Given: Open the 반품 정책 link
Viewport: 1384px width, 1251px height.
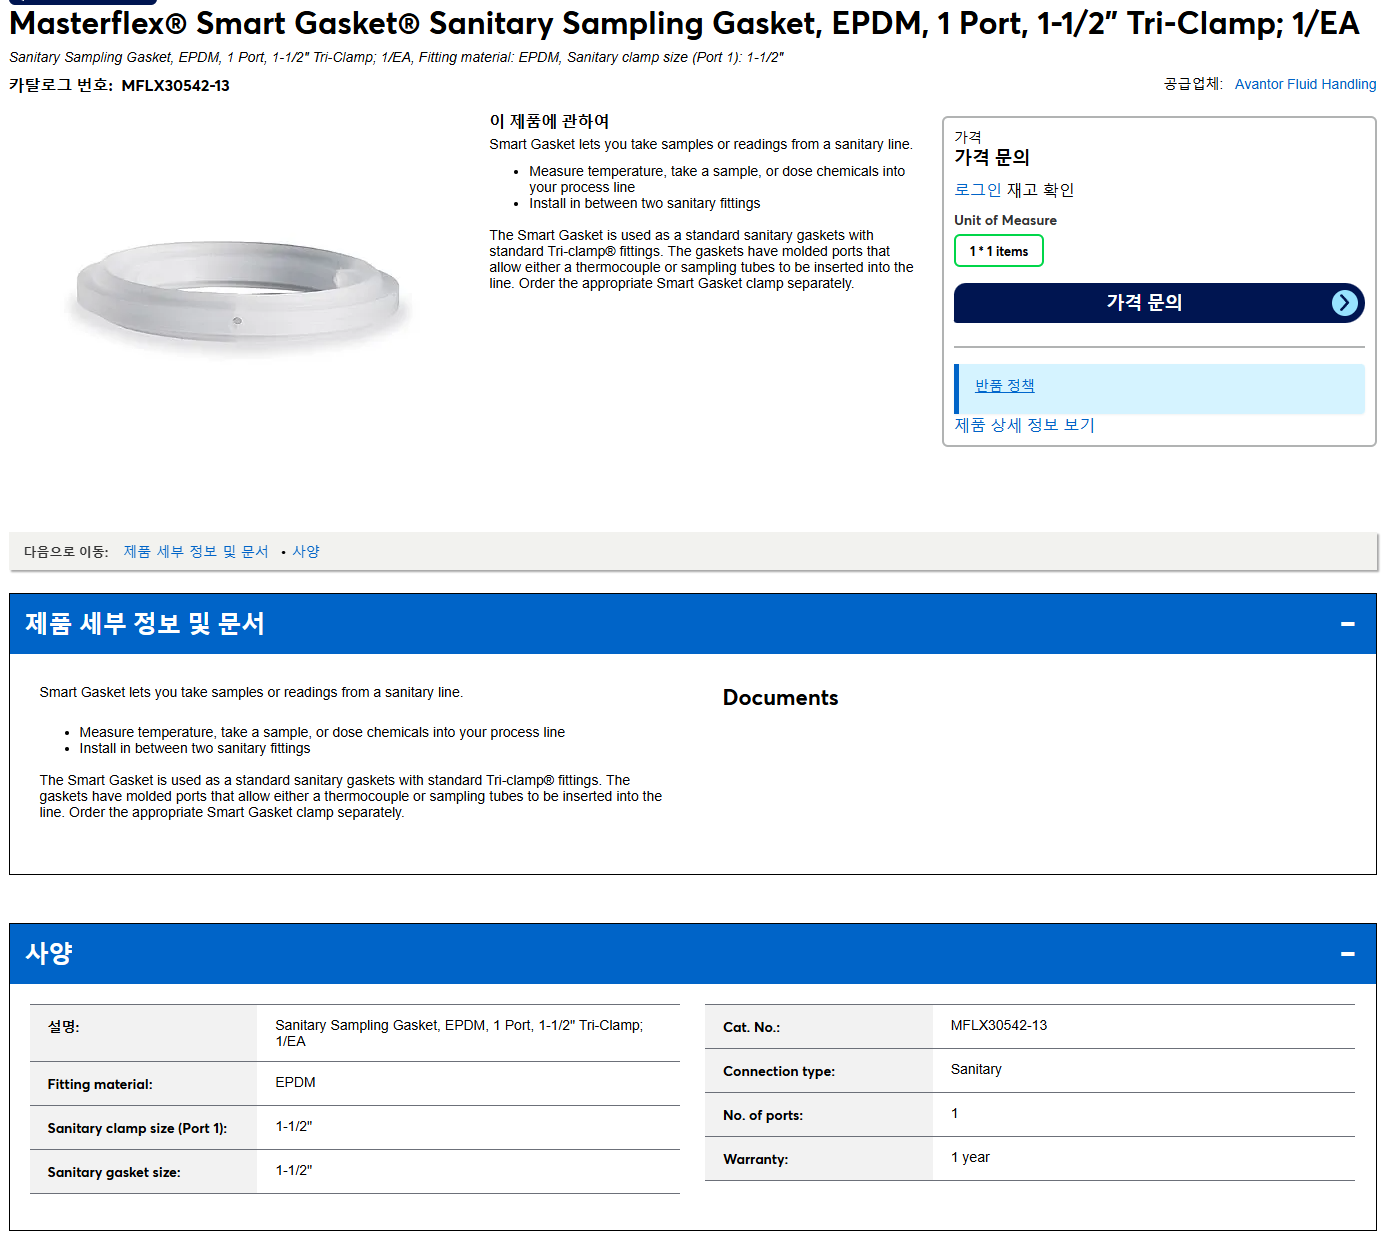Looking at the screenshot, I should coord(1004,385).
